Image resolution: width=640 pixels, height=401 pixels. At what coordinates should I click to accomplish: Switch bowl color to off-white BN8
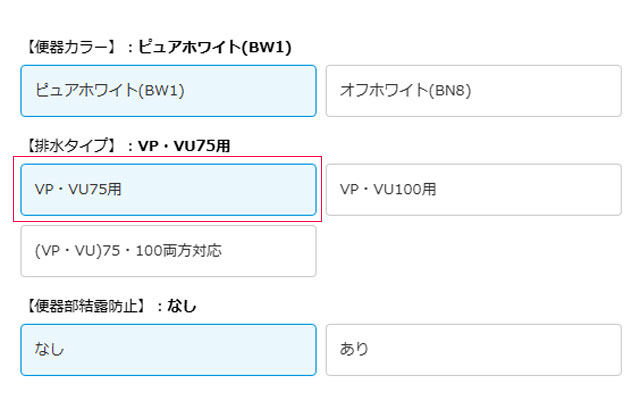(473, 91)
